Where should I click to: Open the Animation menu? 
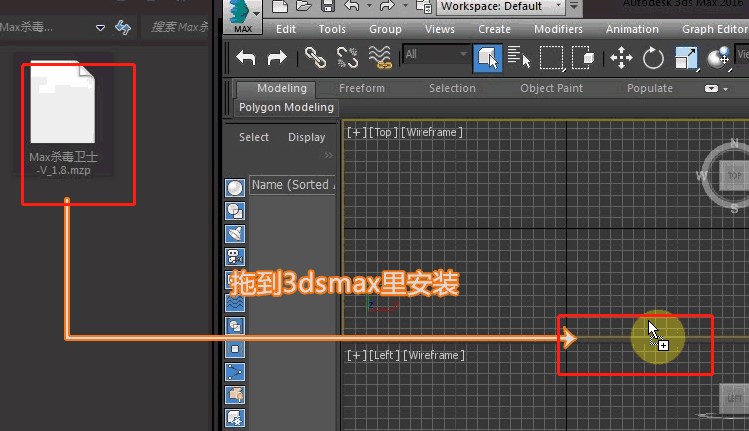(x=632, y=29)
